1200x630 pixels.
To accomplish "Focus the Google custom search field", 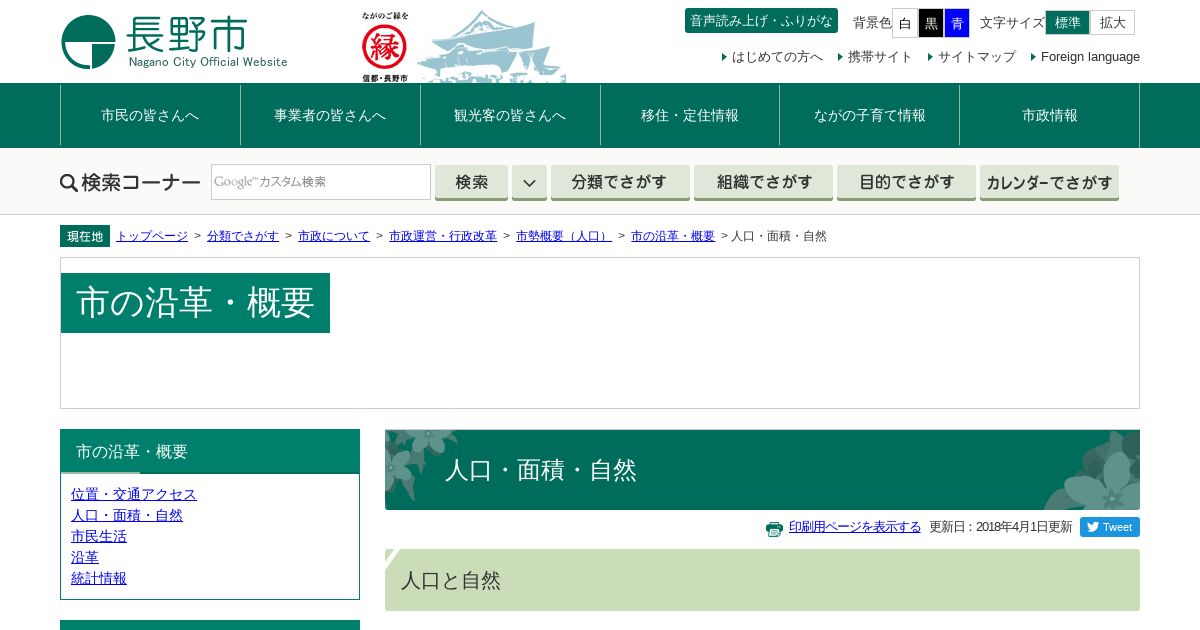I will 321,182.
